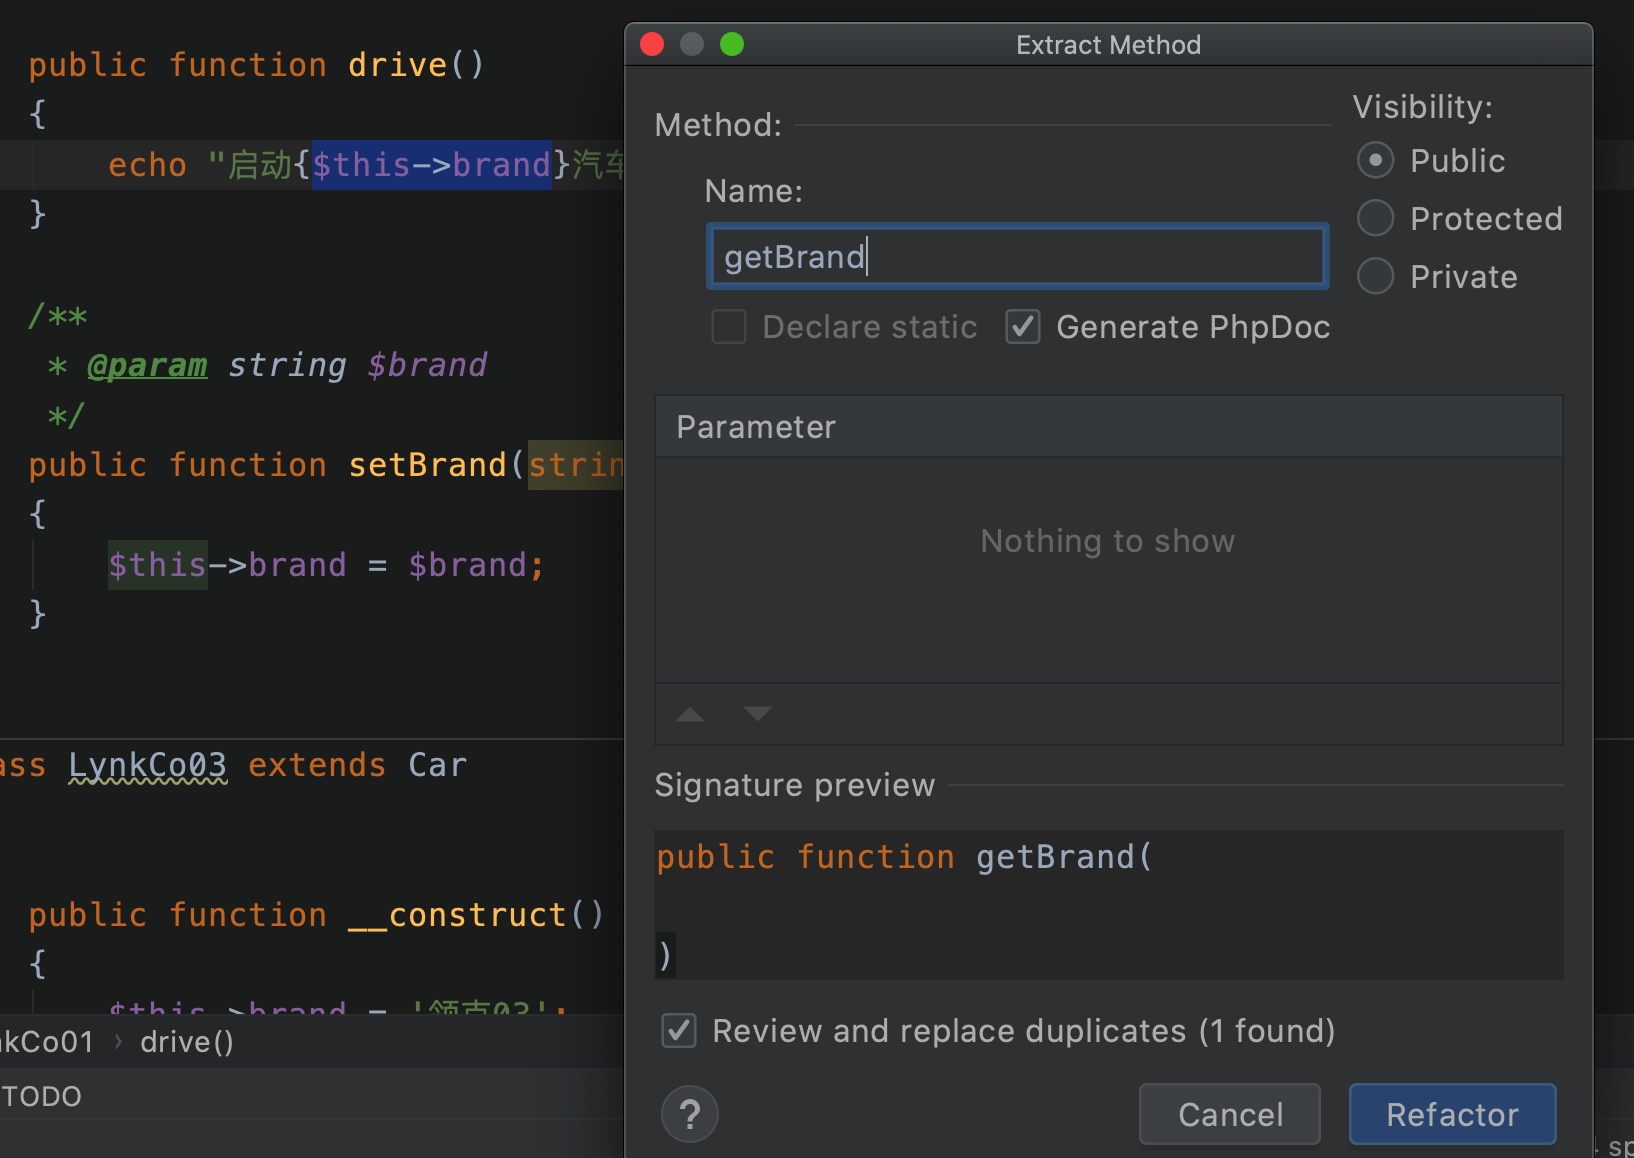Click the LynkCo03 class name
1634x1158 pixels.
148,765
